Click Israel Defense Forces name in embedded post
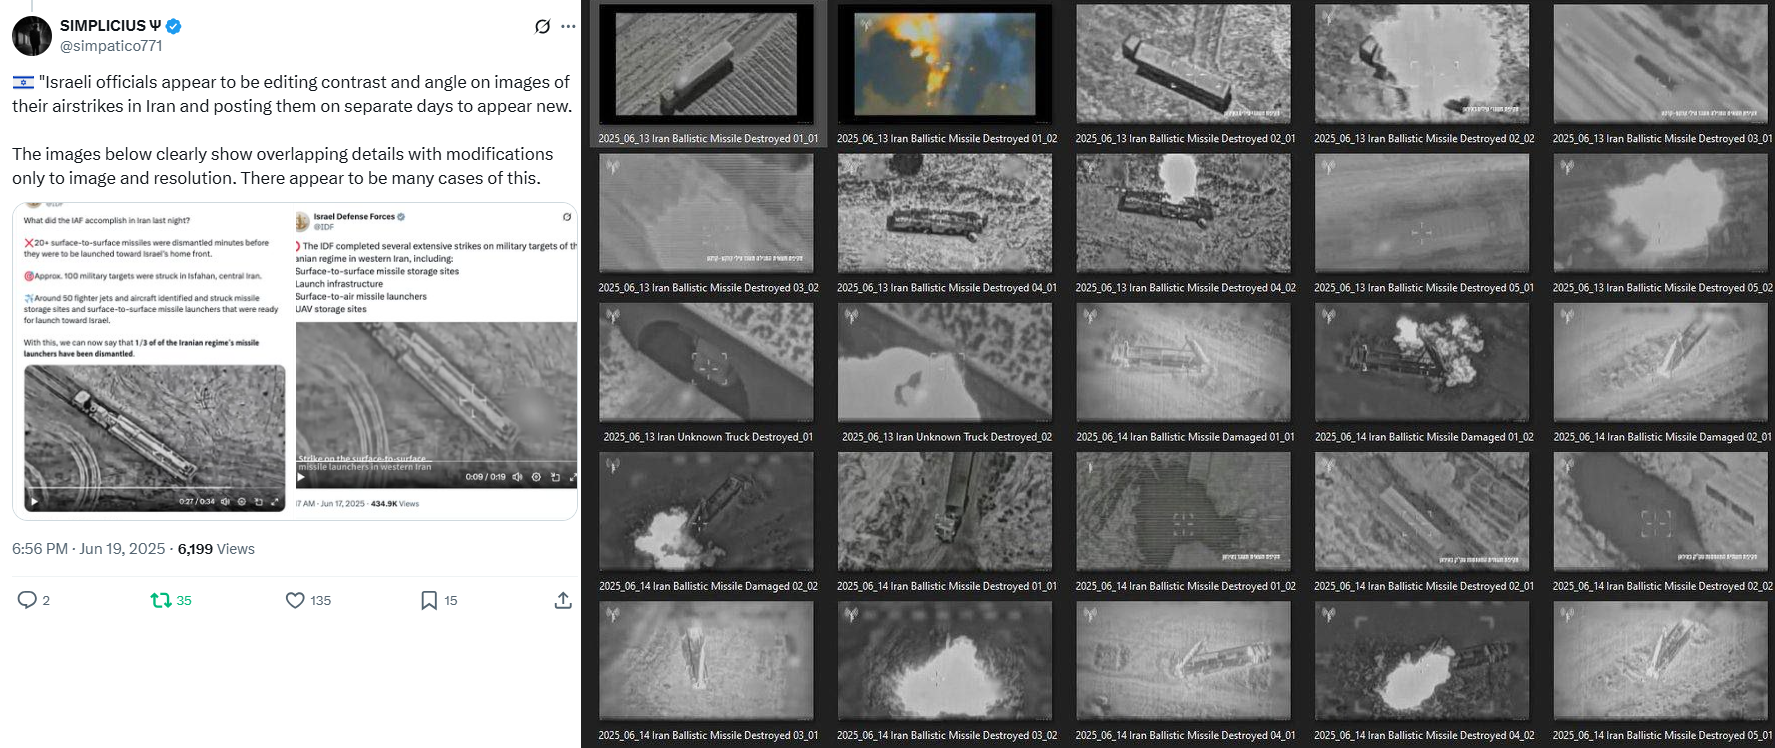The image size is (1775, 748). [354, 216]
